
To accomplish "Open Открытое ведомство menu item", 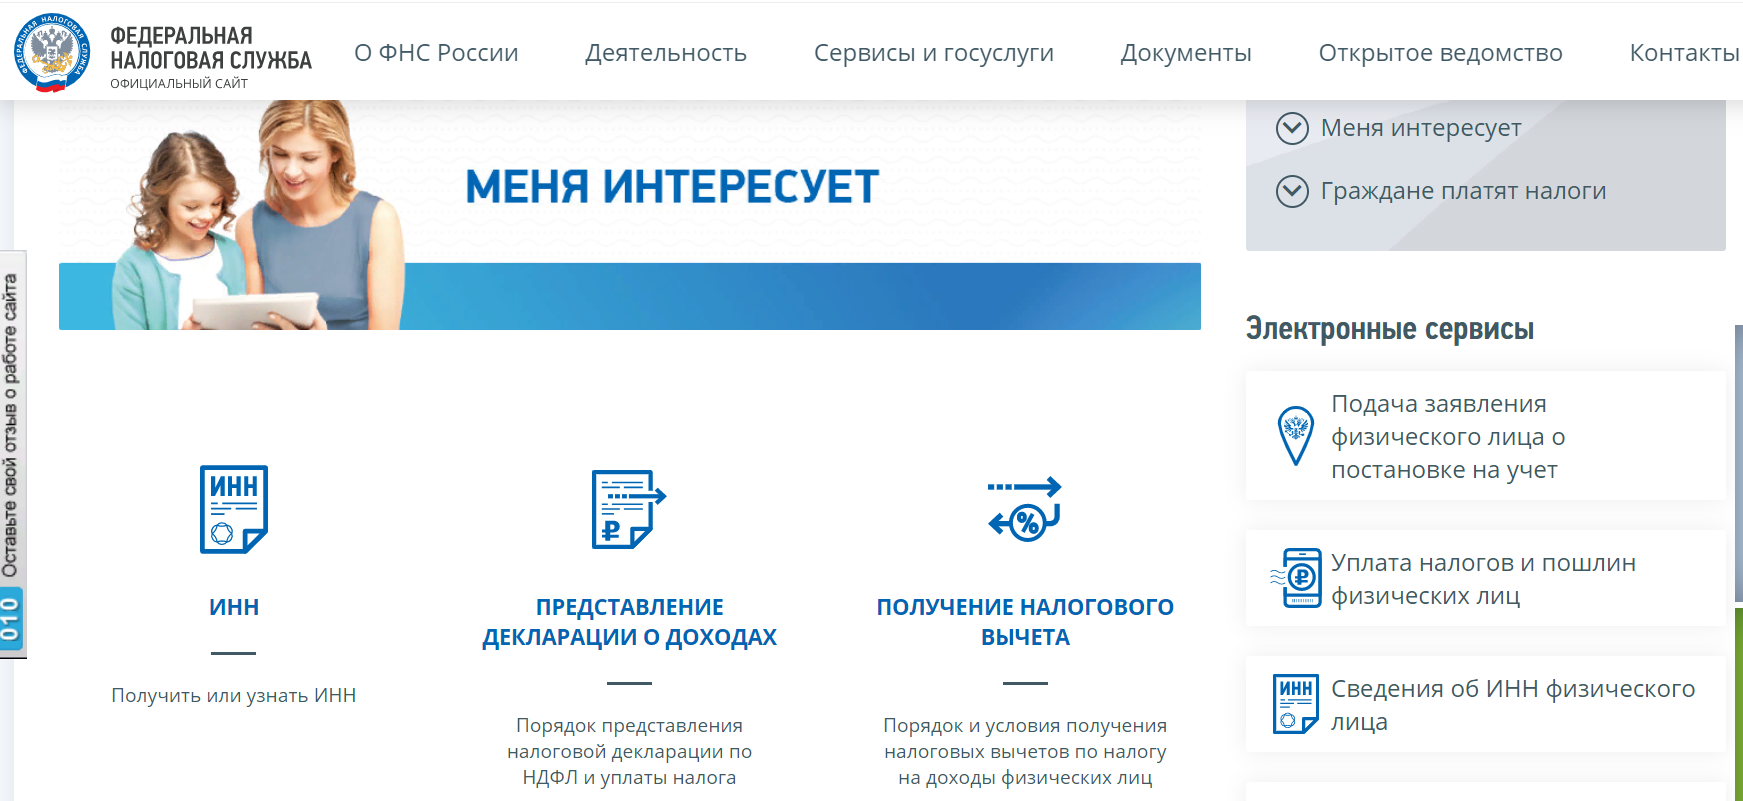I will 1440,53.
